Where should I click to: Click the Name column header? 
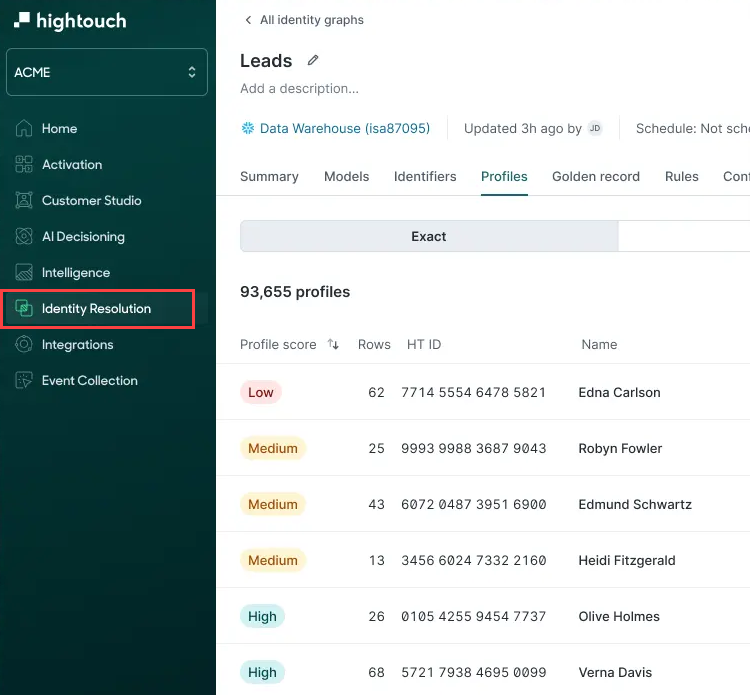599,344
